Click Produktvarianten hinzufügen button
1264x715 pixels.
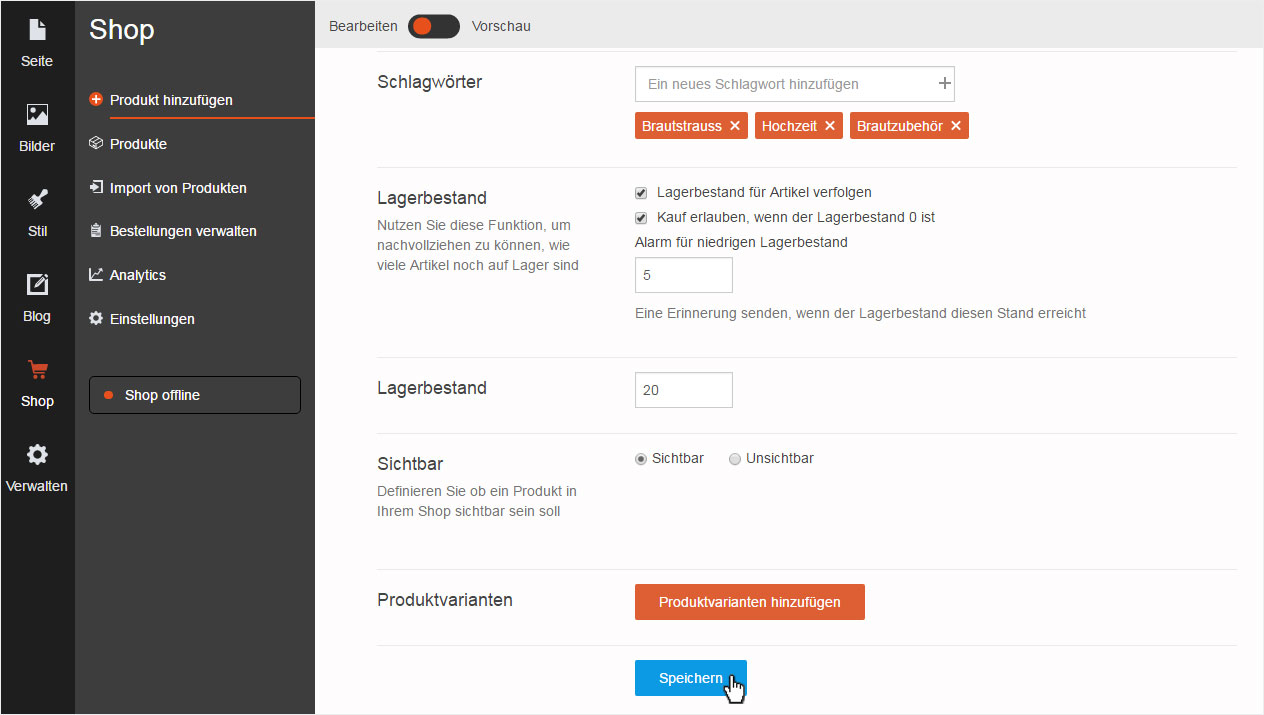[x=750, y=602]
